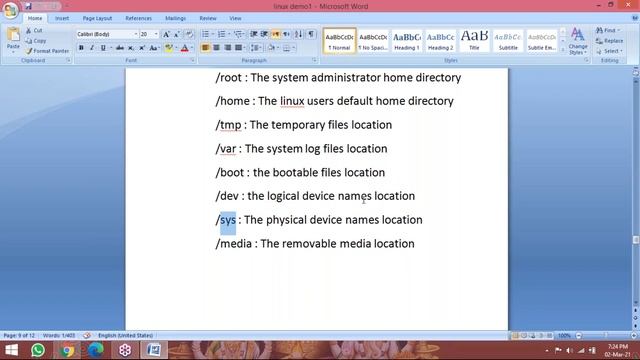This screenshot has height=360, width=640.
Task: Set right-to-left text direction
Action: [287, 34]
